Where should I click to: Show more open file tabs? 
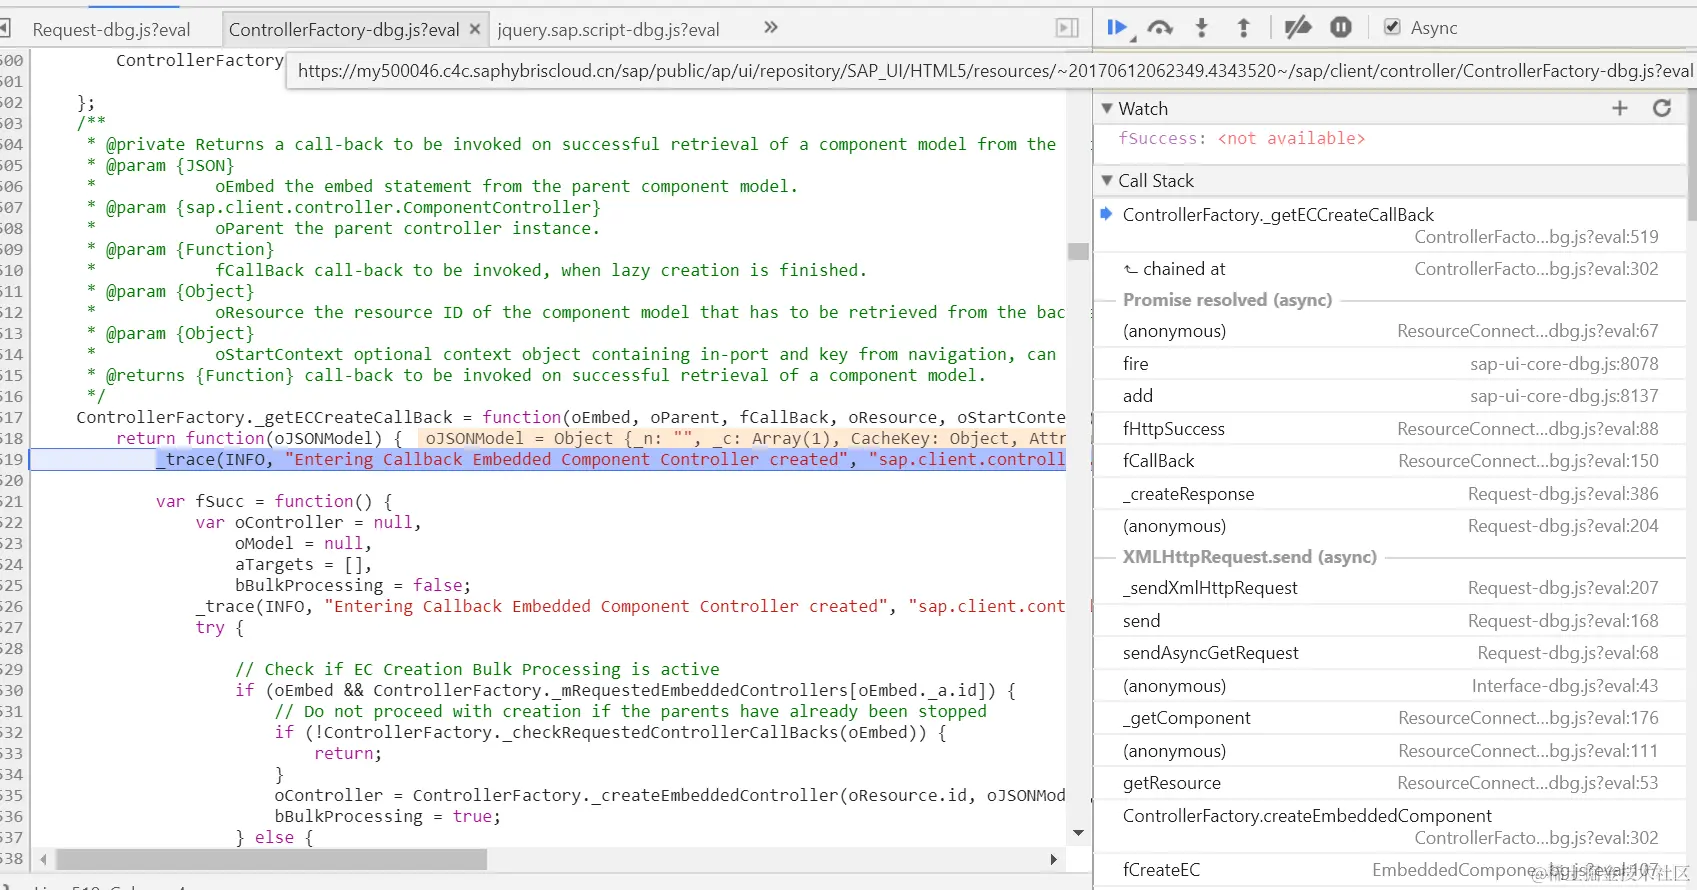pyautogui.click(x=770, y=28)
